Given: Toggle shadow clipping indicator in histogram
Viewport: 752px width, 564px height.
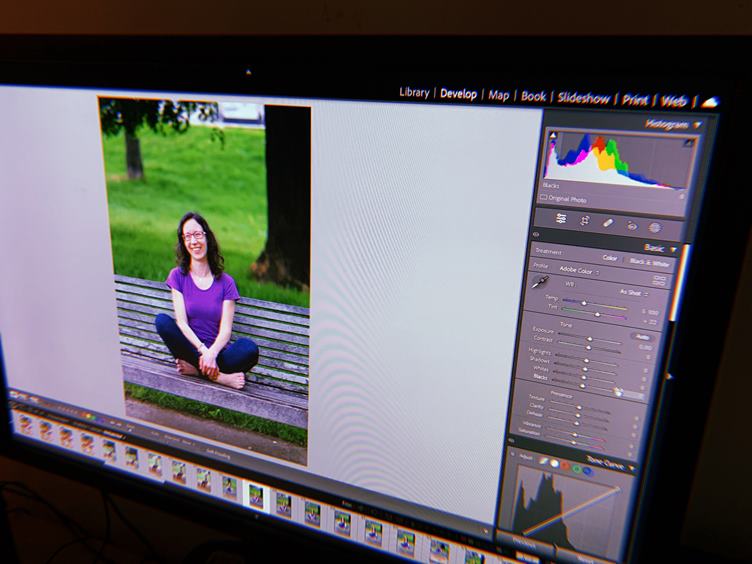Looking at the screenshot, I should coord(553,136).
